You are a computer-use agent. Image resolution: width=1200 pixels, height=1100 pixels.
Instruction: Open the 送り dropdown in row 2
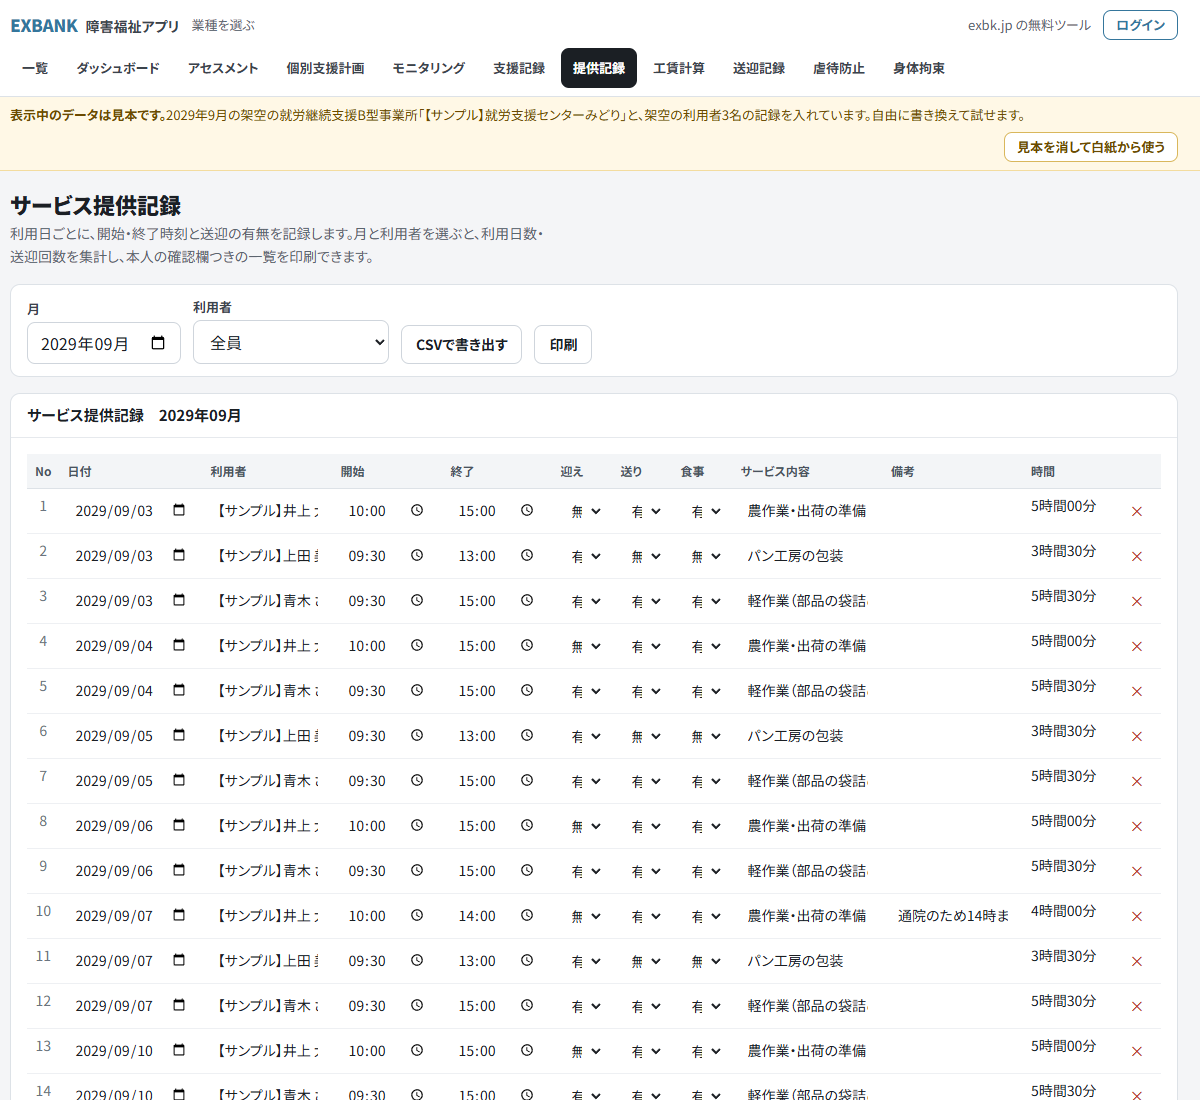646,556
